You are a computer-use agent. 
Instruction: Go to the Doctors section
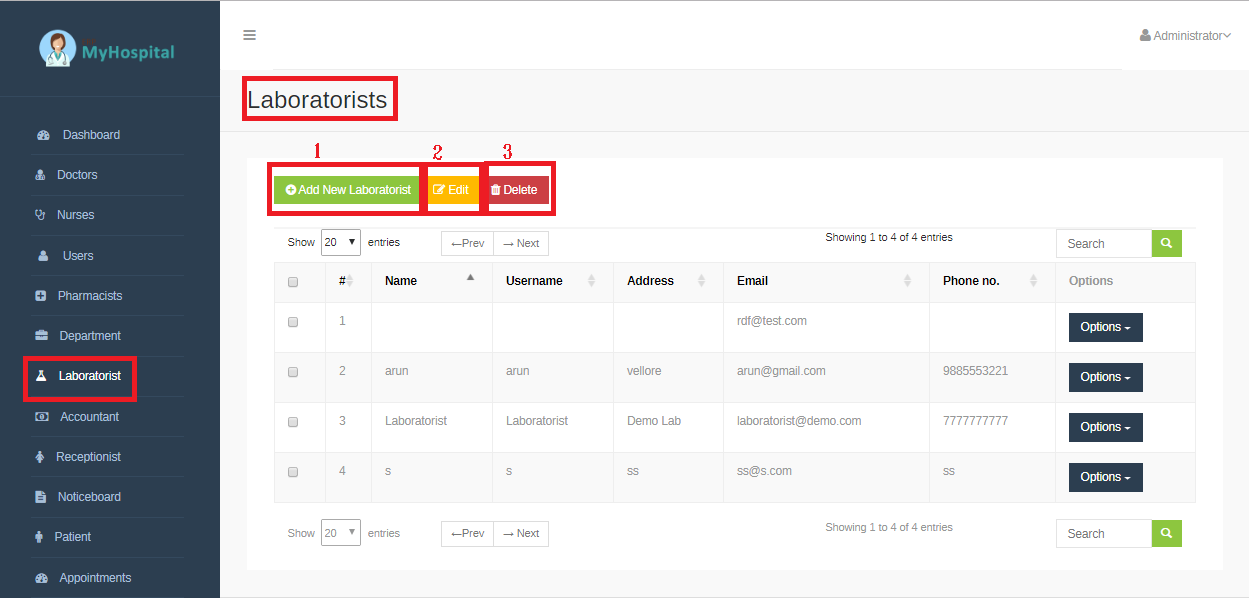tap(77, 175)
